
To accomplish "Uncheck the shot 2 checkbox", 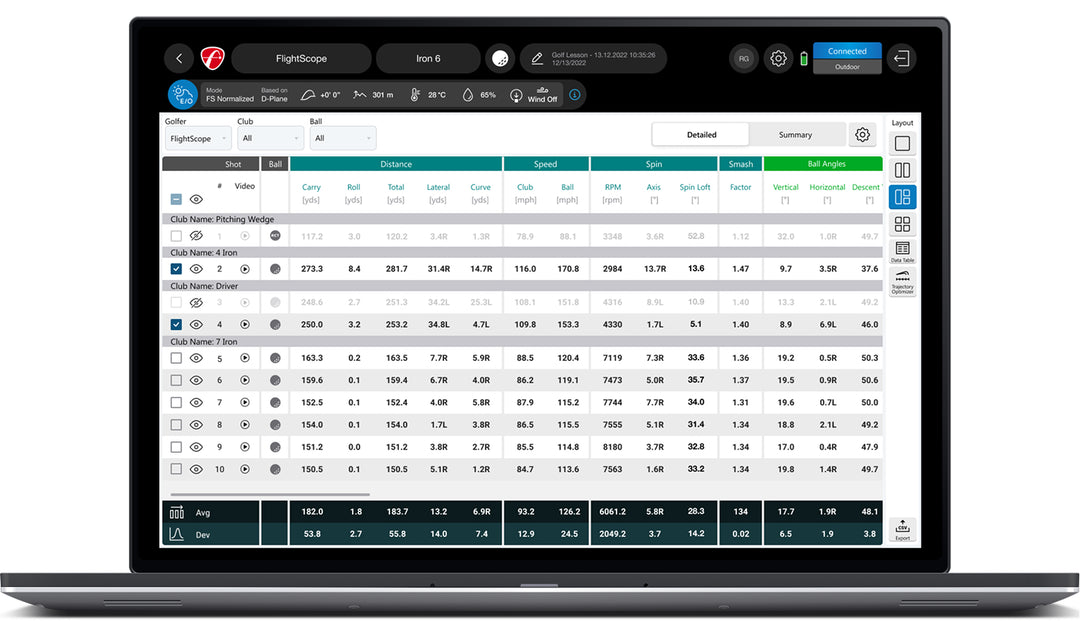I will coord(176,269).
